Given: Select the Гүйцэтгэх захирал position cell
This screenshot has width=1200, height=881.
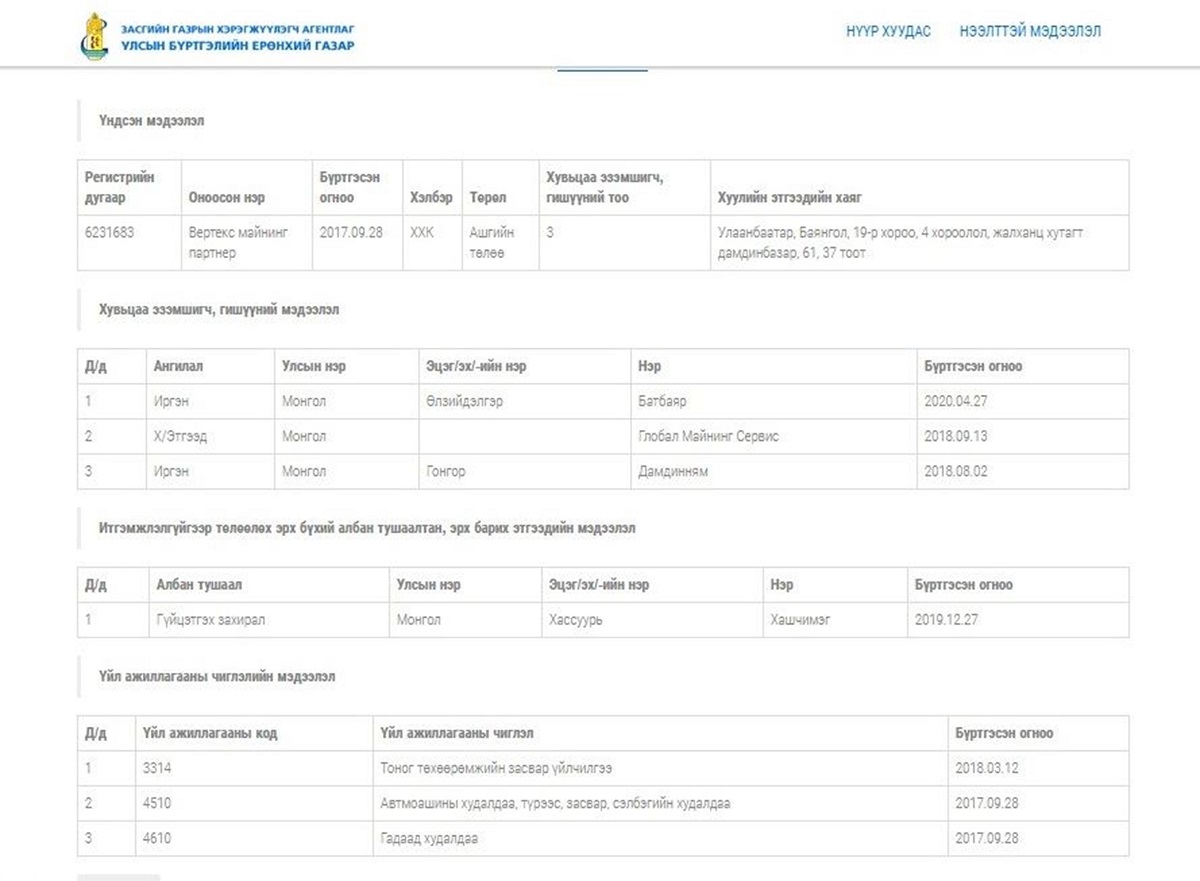Looking at the screenshot, I should (x=210, y=619).
